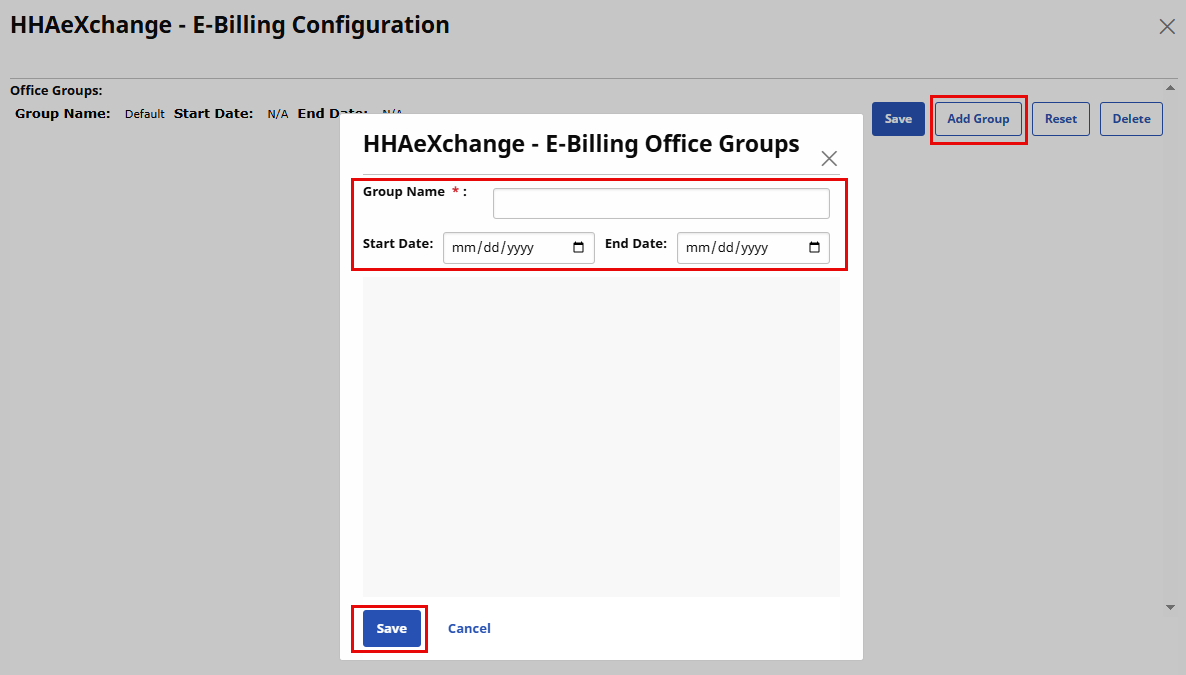Click the Reset button
This screenshot has width=1186, height=675.
click(x=1060, y=118)
